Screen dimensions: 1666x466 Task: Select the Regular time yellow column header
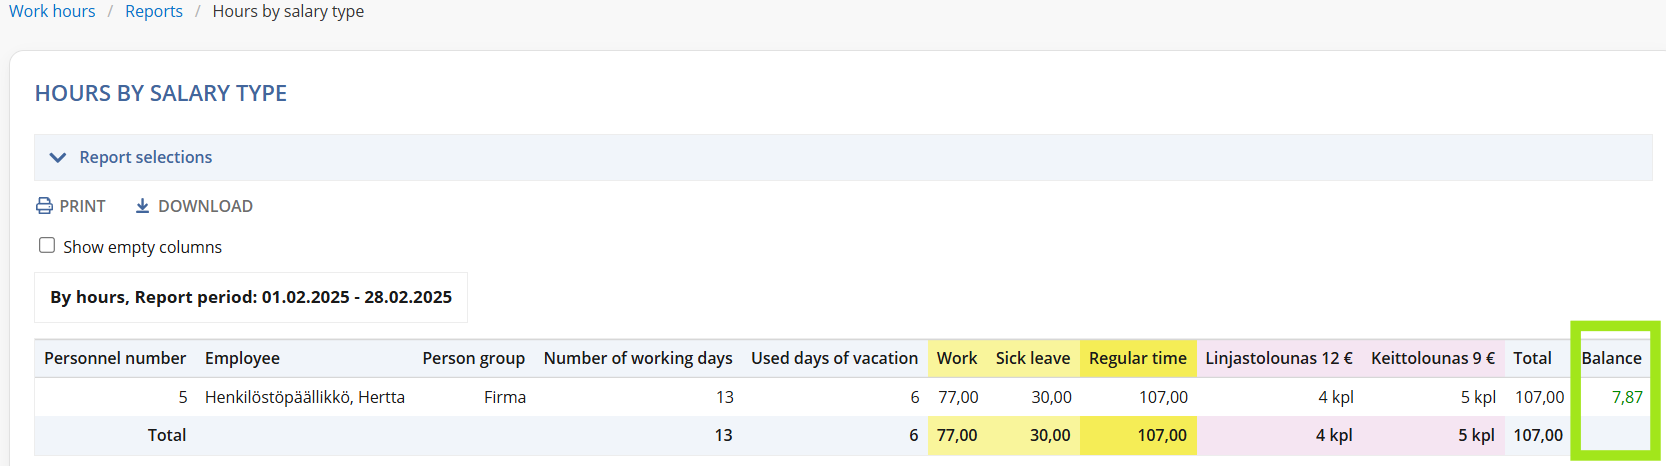[1137, 358]
